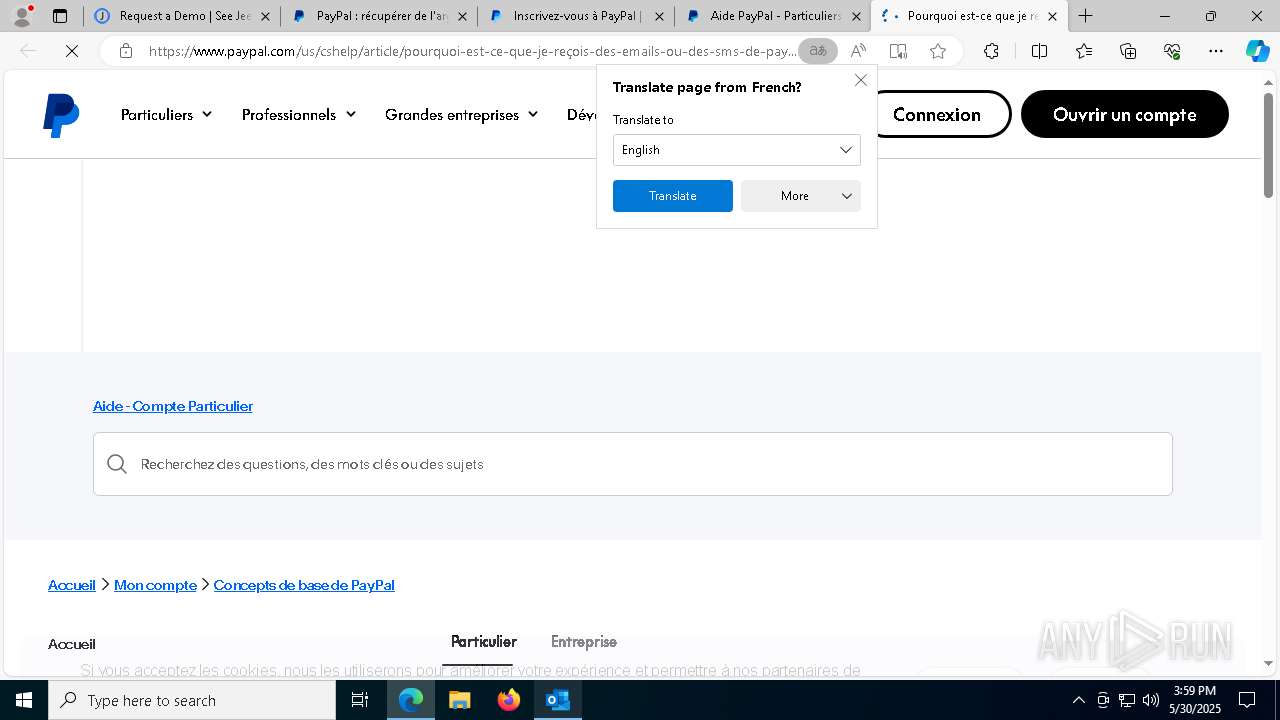Screen dimensions: 1280x720
Task: Open Outlook from taskbar
Action: 558,700
